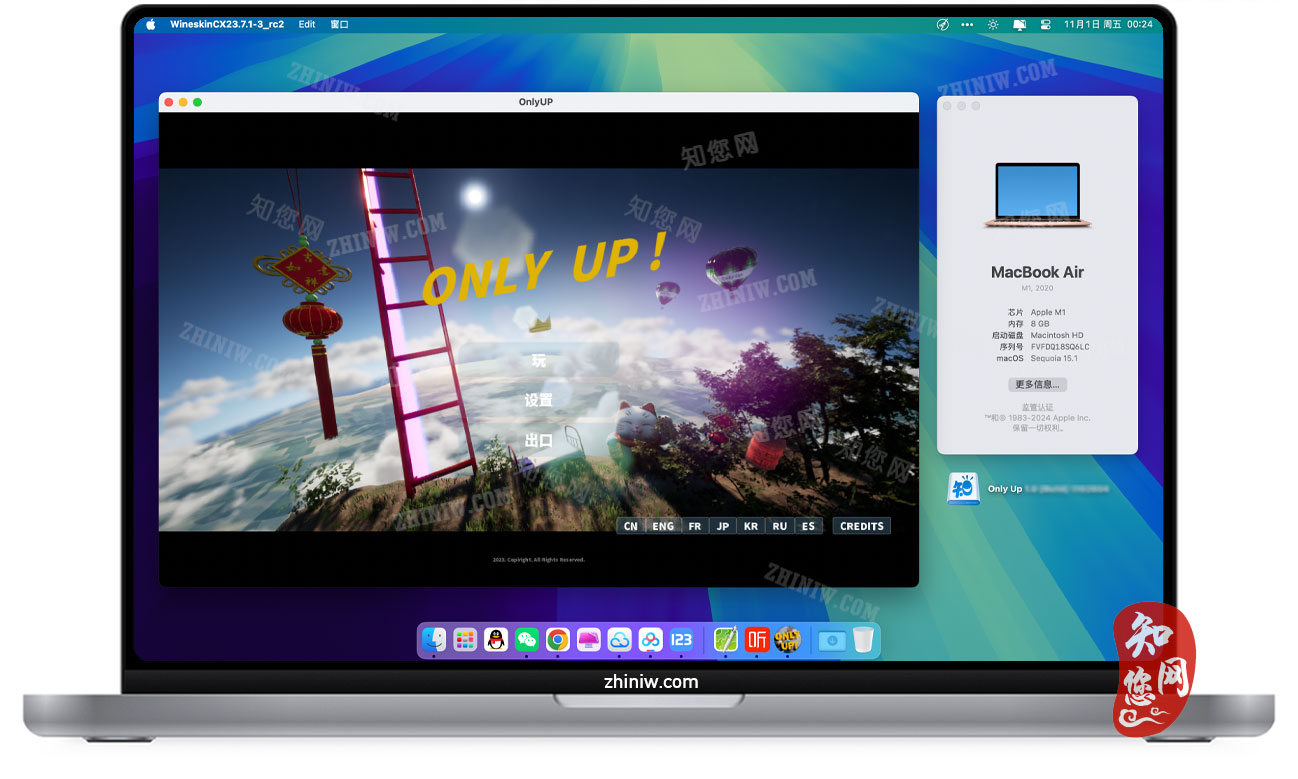Open the CREDITS screen
The height and width of the screenshot is (779, 1298).
click(862, 526)
